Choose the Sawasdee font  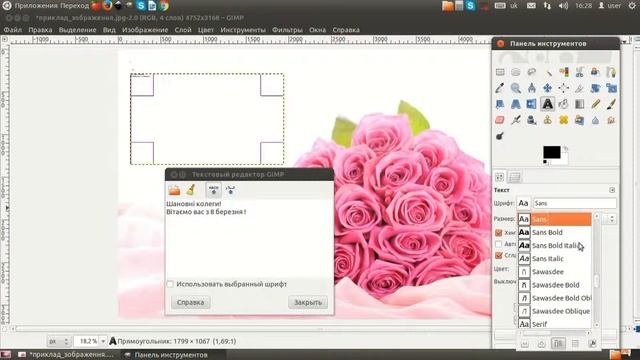pos(554,272)
